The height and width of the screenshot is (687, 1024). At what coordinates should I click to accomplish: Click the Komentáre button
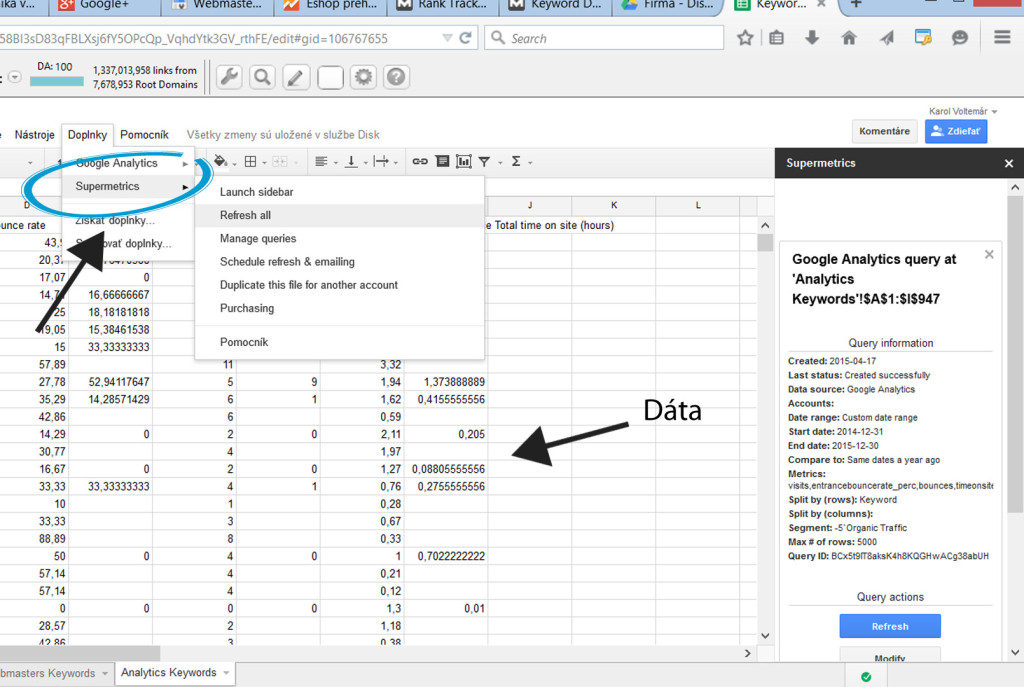(x=884, y=131)
